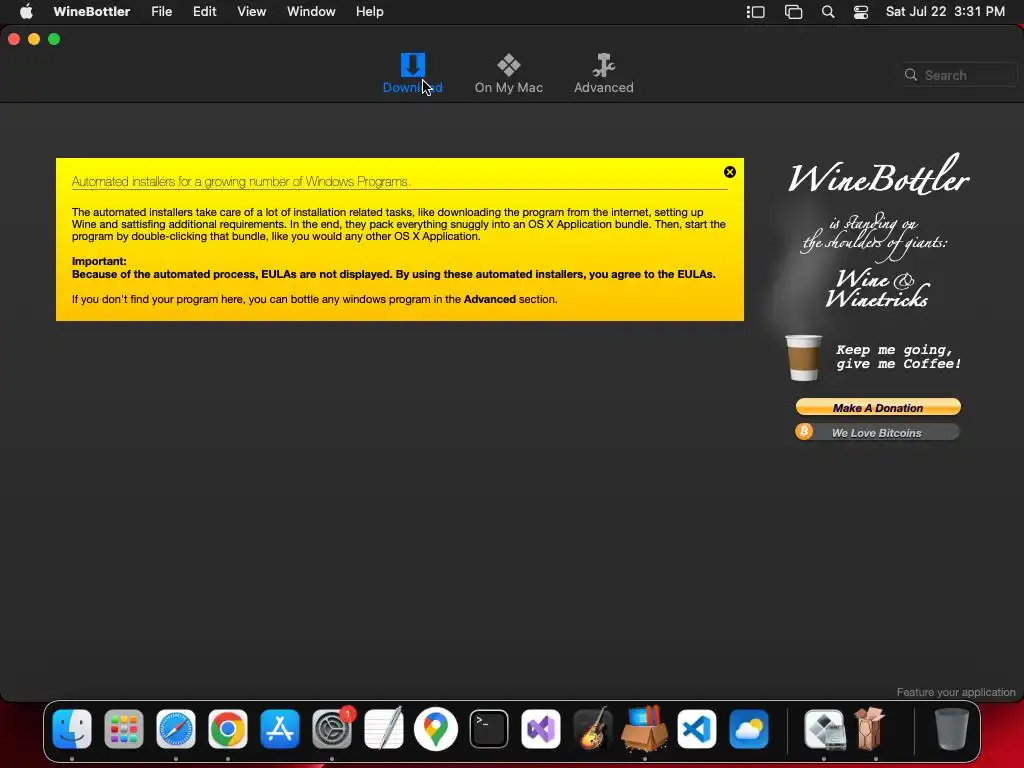
Task: Click the coffee cup image
Action: 803,357
